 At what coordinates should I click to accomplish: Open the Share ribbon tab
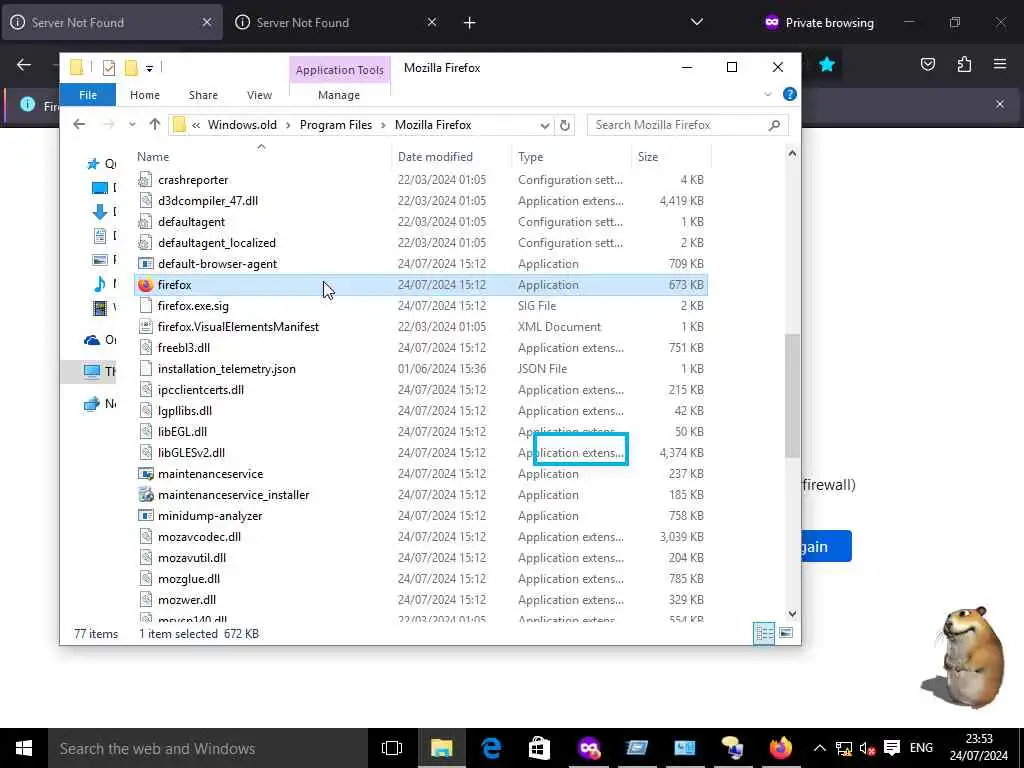[x=203, y=95]
